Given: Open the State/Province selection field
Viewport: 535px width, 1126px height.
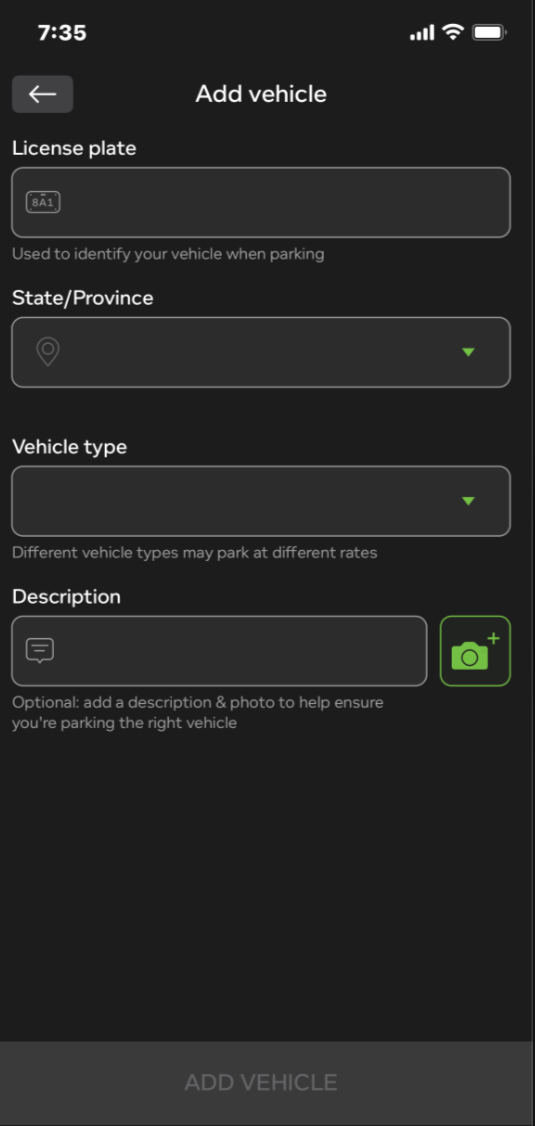Looking at the screenshot, I should pyautogui.click(x=261, y=352).
